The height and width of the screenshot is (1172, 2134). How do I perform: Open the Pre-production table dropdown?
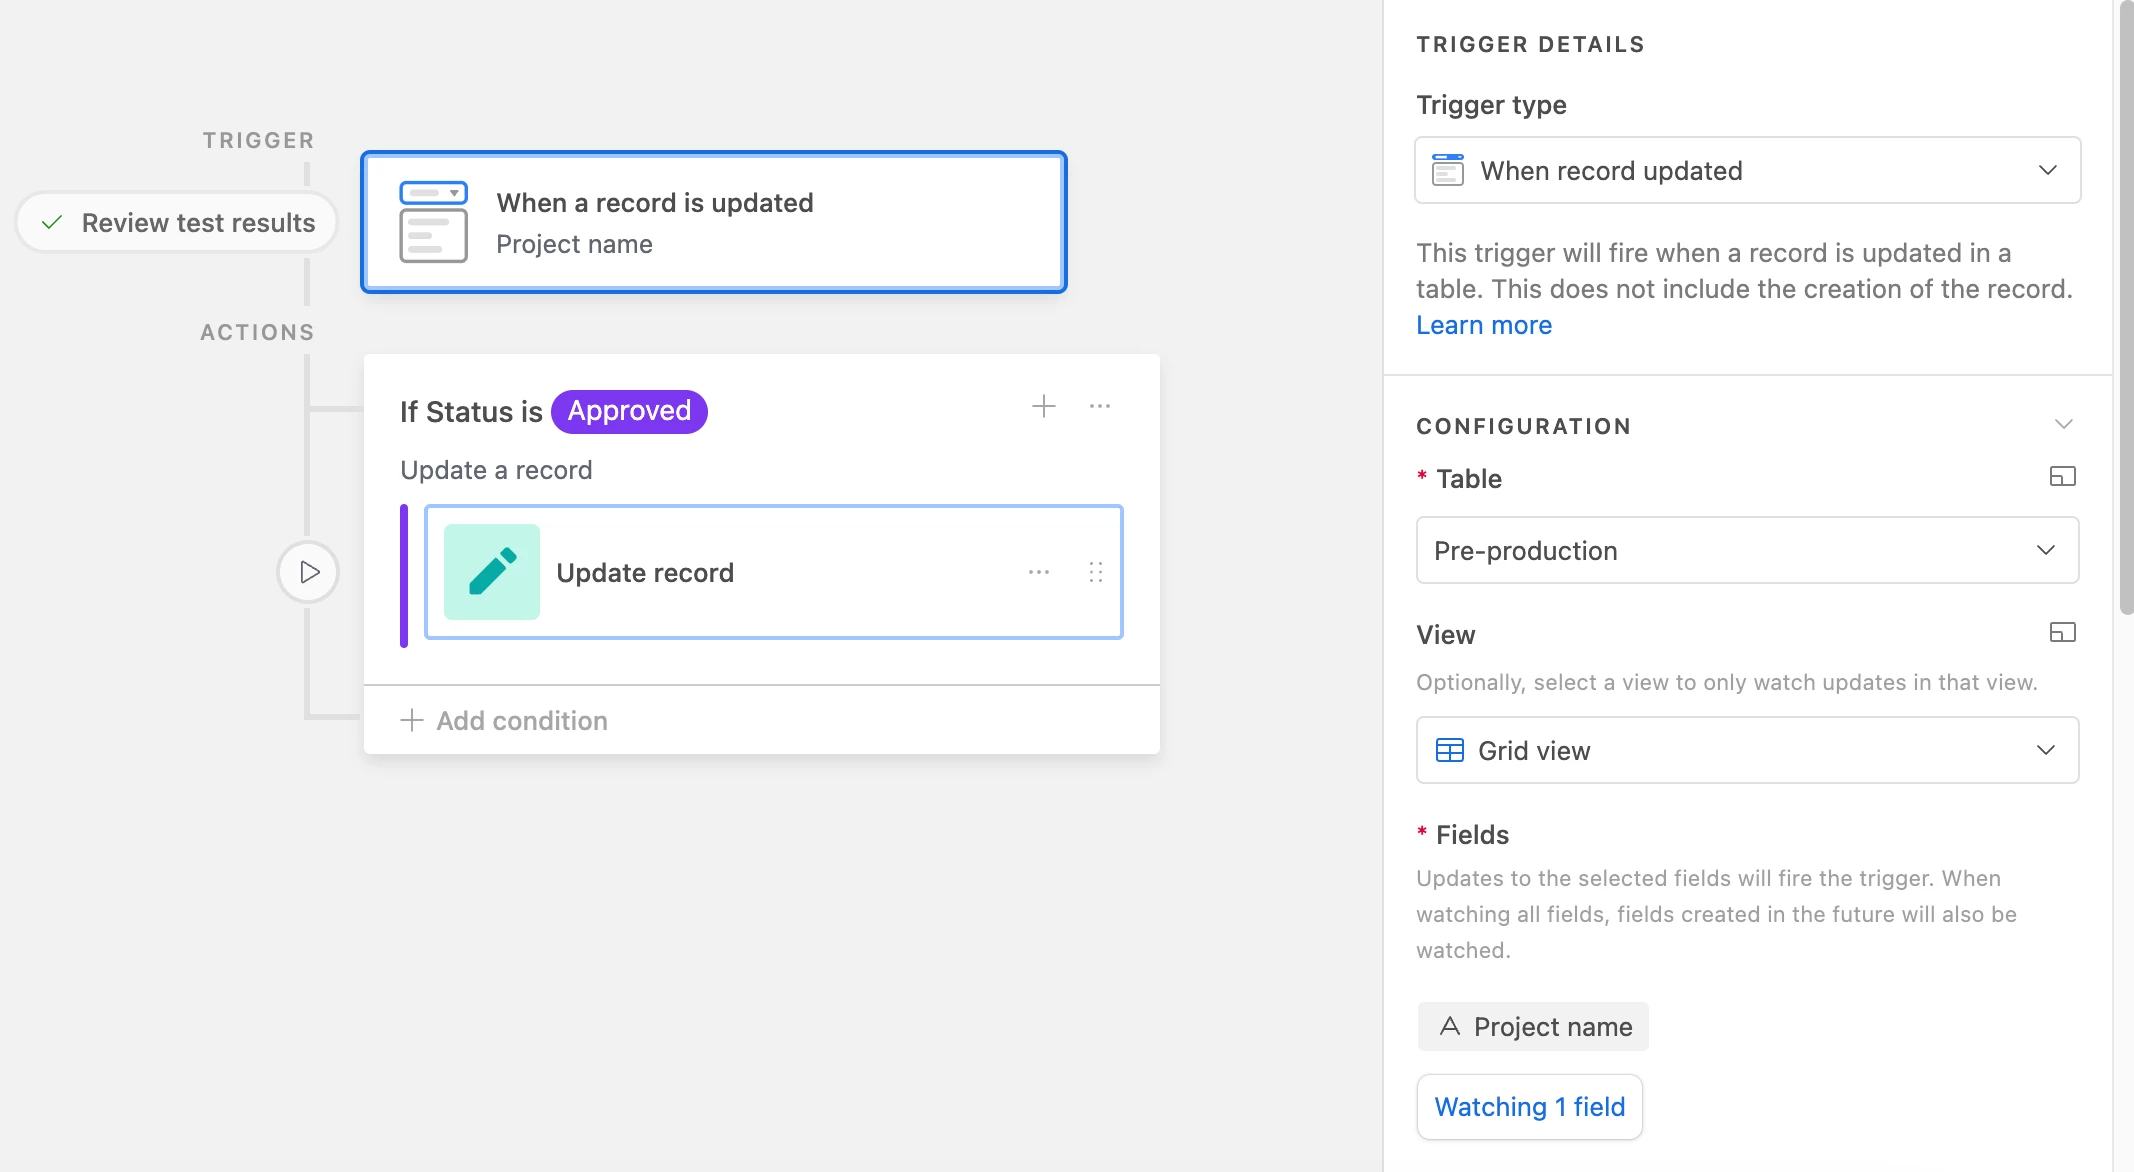(x=1747, y=551)
